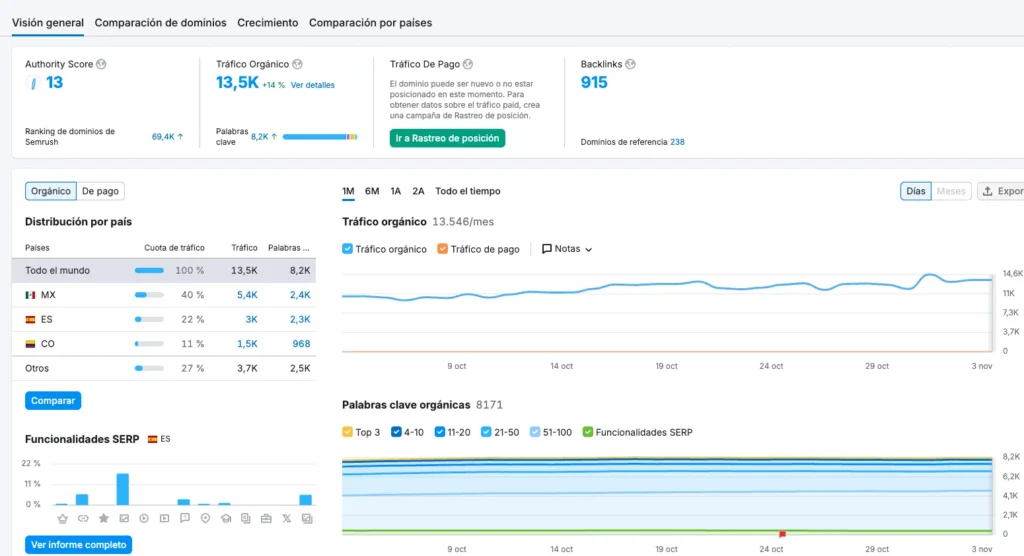Click the X (Twitter) SERP feature icon

tap(286, 518)
